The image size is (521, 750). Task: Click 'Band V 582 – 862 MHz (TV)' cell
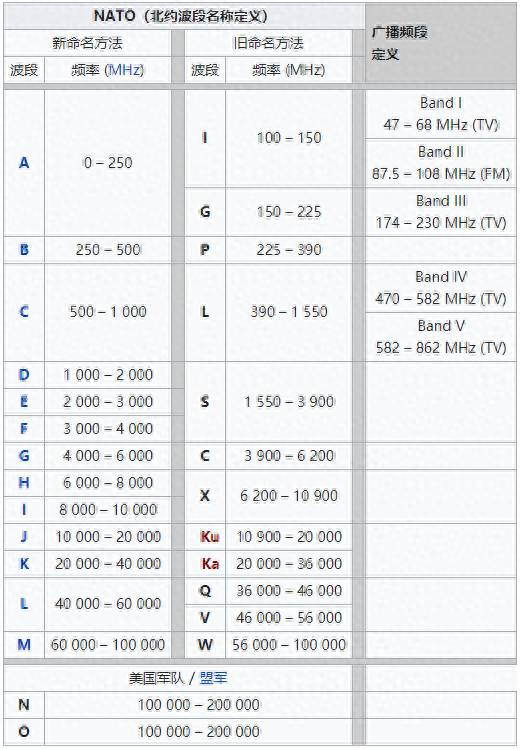click(x=441, y=337)
